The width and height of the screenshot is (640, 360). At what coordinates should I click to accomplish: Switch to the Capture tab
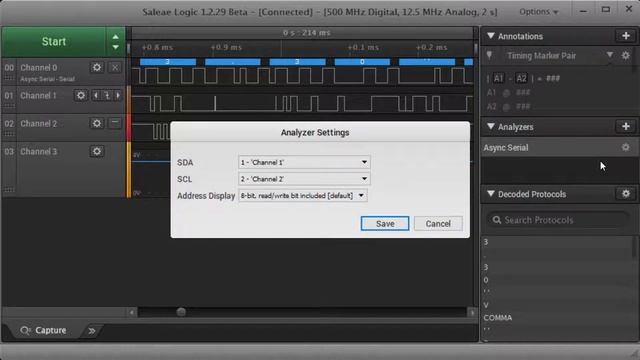click(43, 330)
